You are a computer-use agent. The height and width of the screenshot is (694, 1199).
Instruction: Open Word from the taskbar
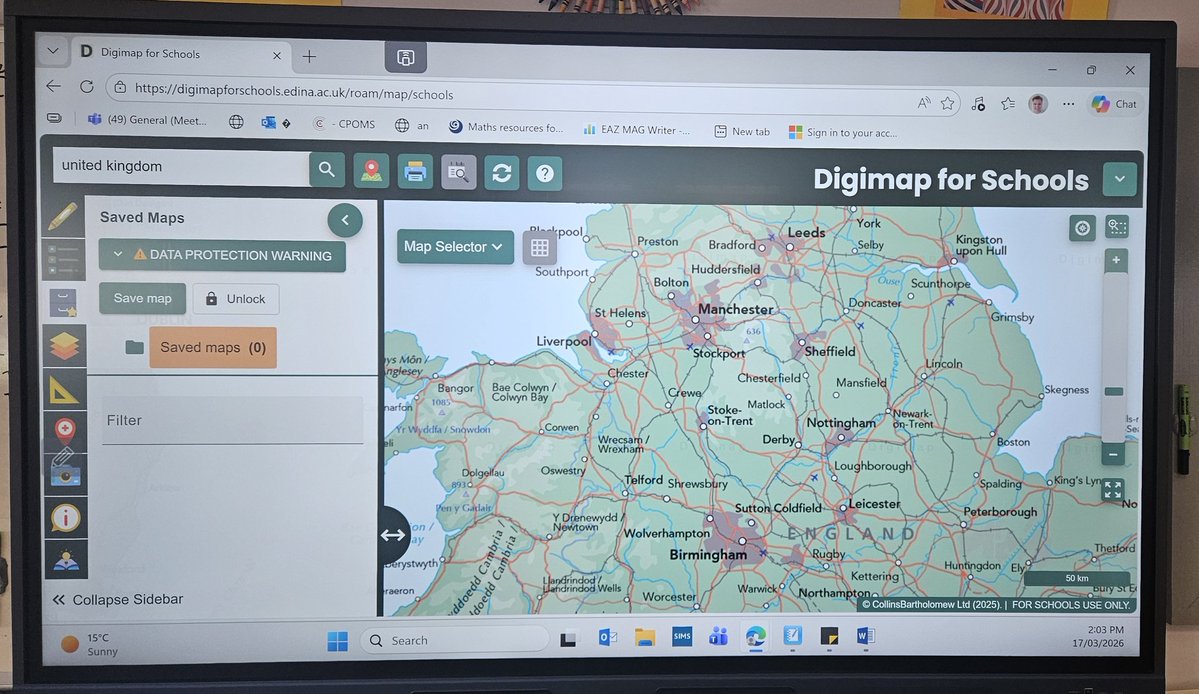865,635
